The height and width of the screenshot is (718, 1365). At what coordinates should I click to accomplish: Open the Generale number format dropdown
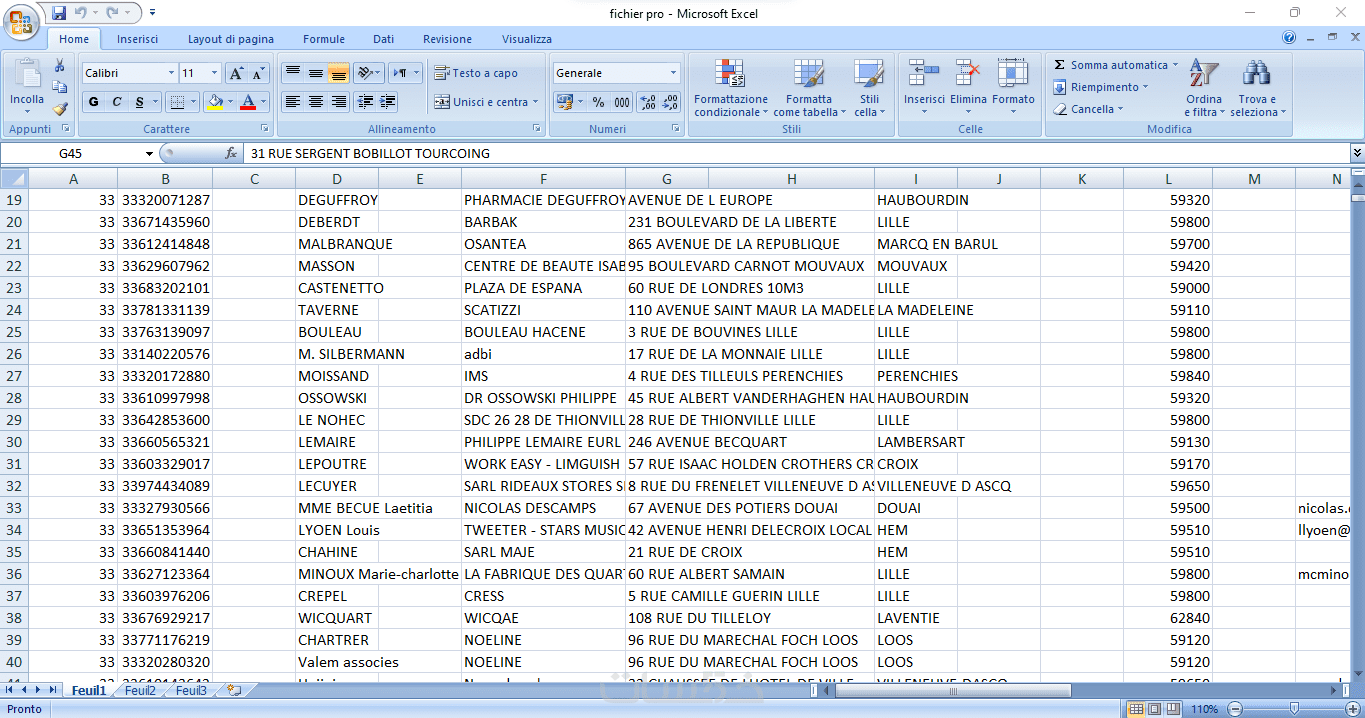[673, 73]
